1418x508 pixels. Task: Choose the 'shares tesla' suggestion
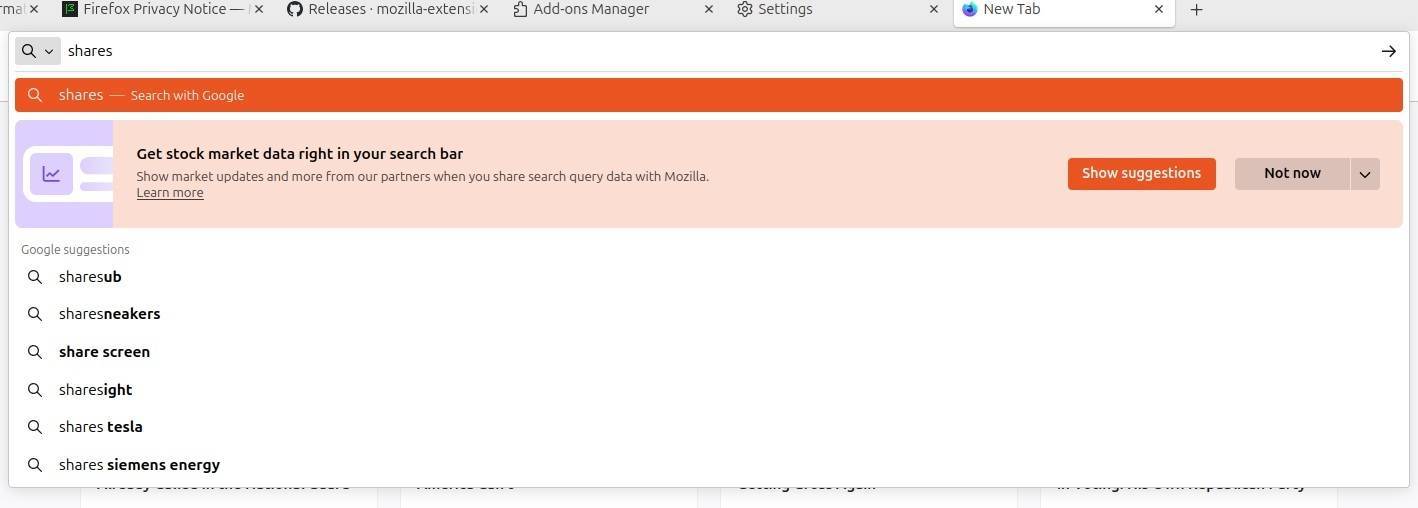(100, 427)
